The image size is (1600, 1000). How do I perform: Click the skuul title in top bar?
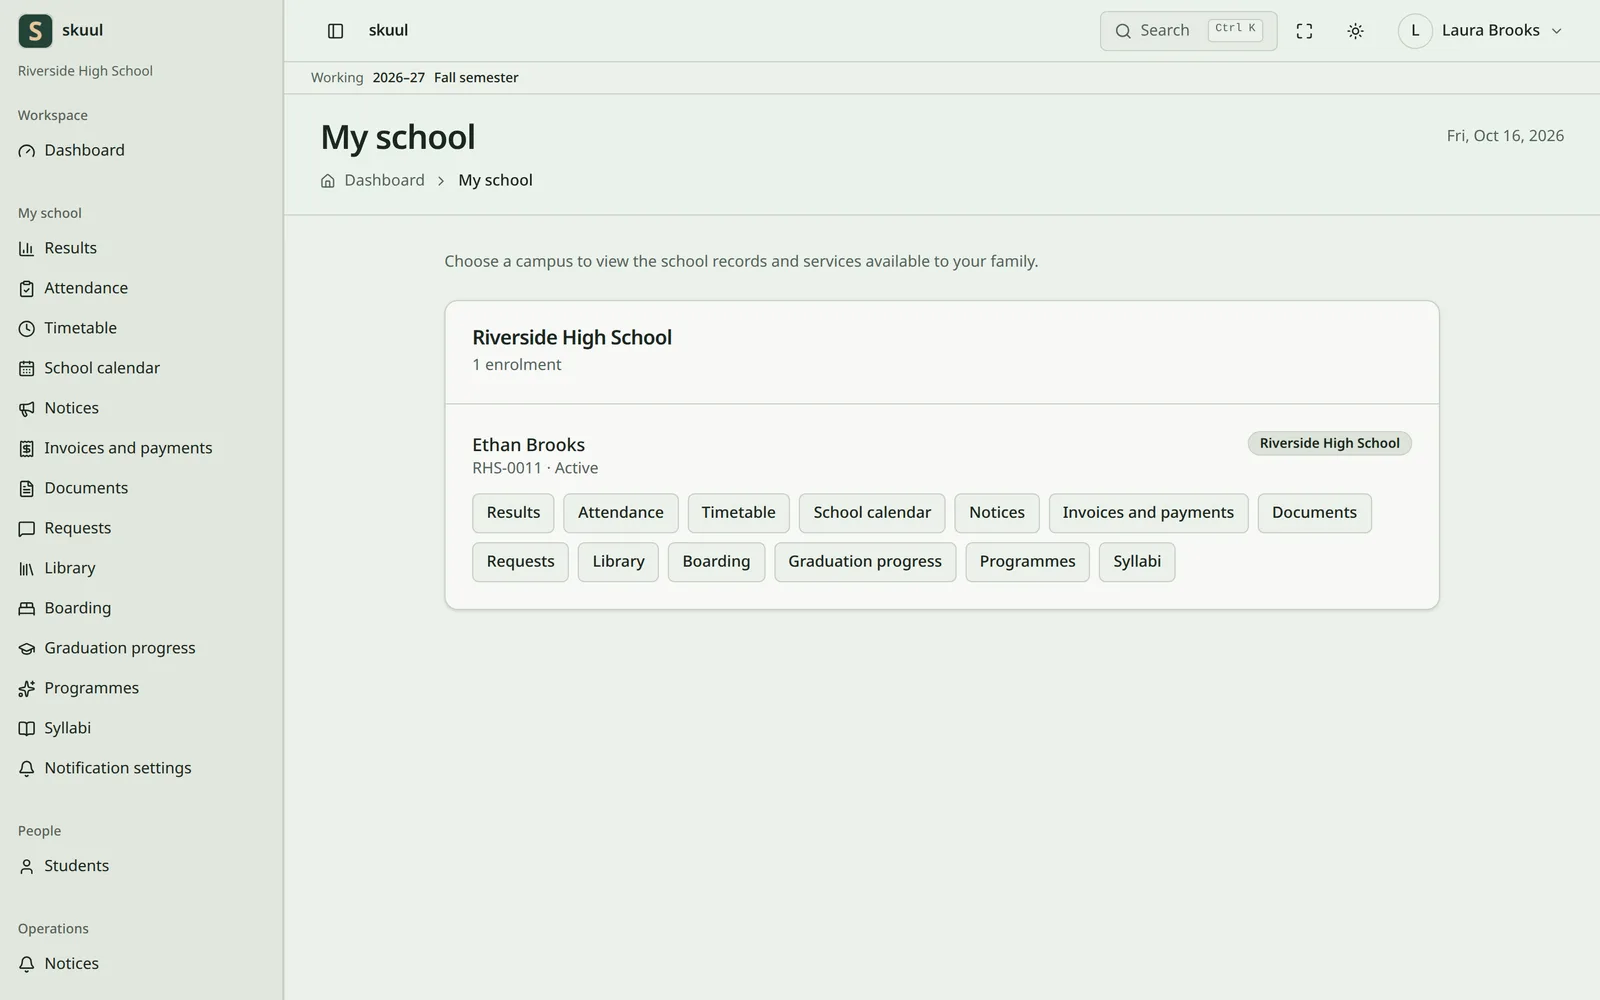(x=388, y=30)
